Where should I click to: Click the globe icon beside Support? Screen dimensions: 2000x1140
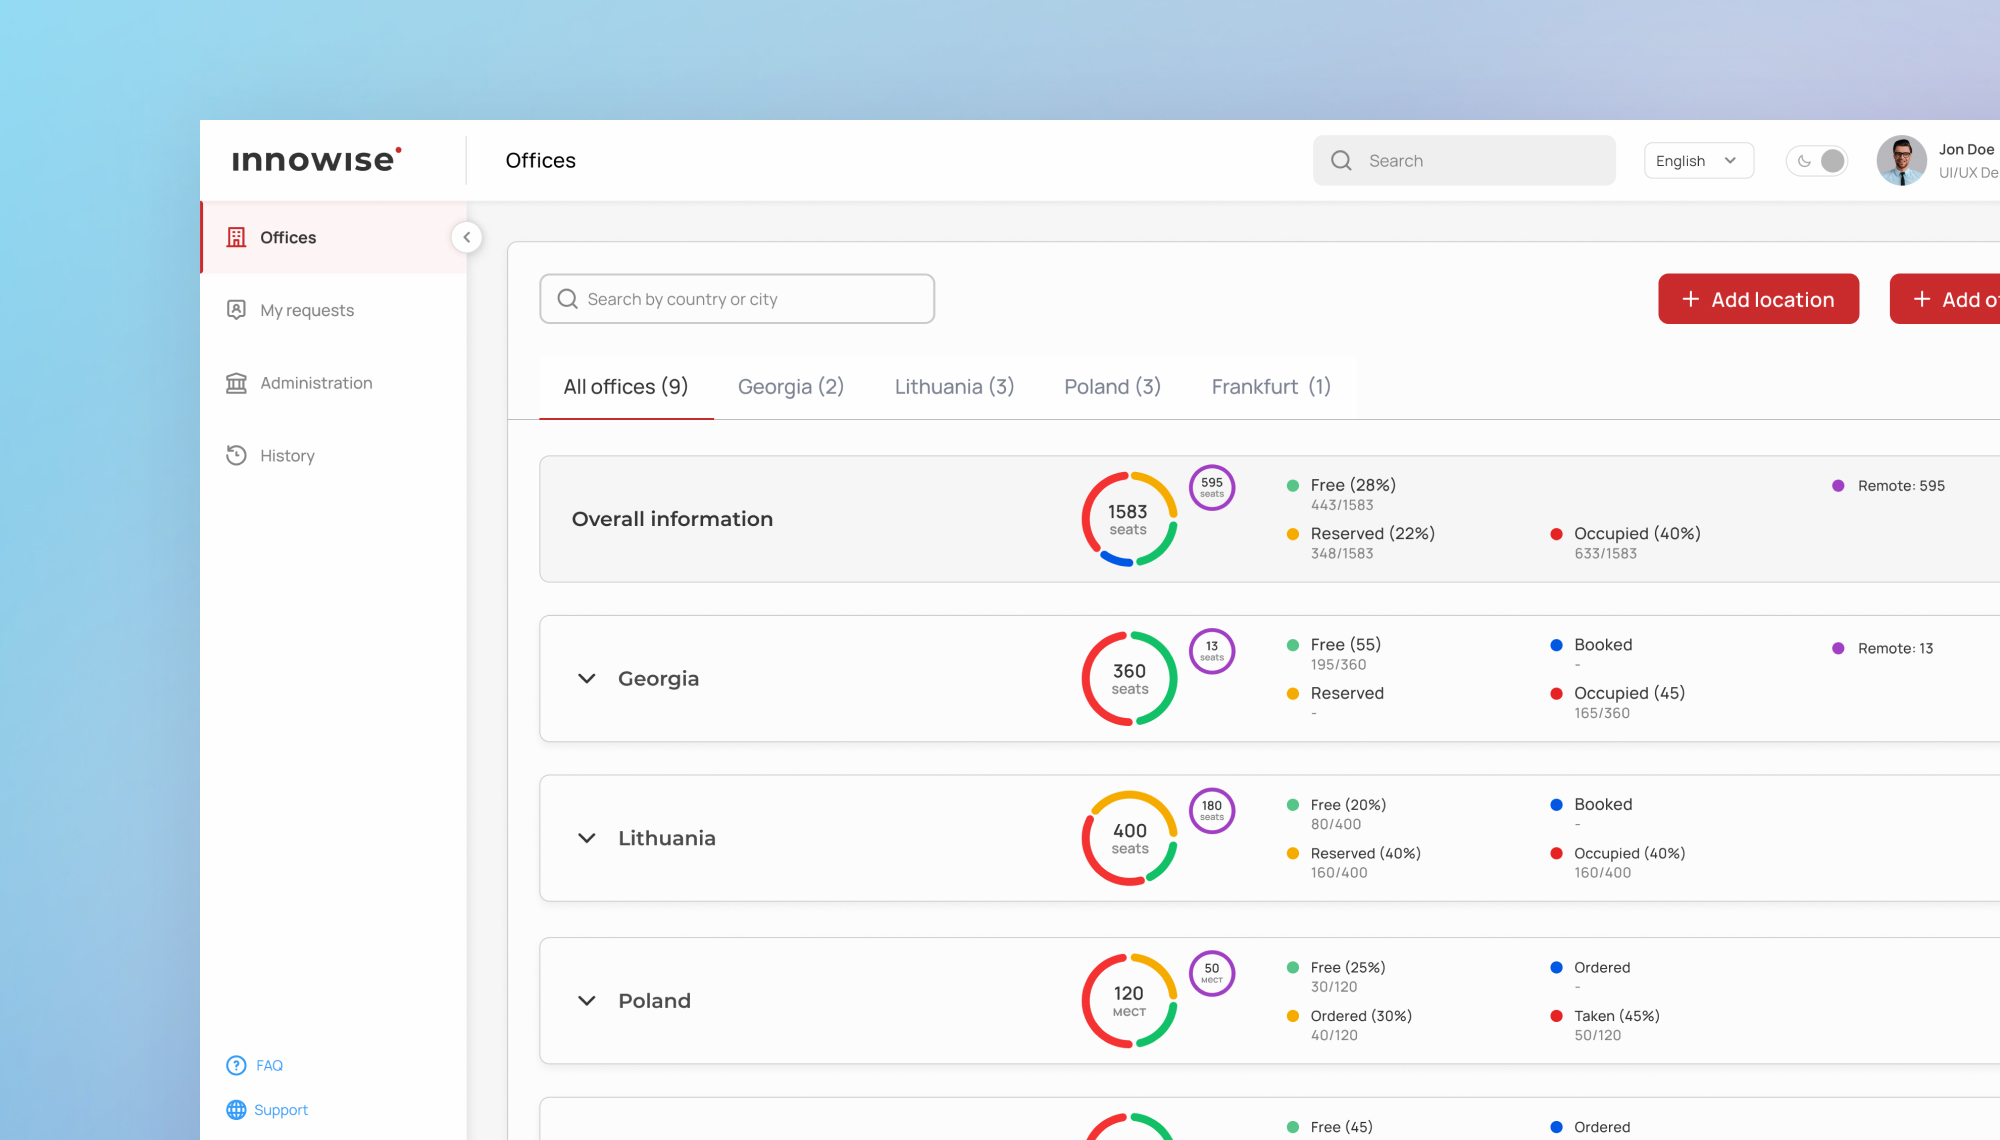(236, 1110)
